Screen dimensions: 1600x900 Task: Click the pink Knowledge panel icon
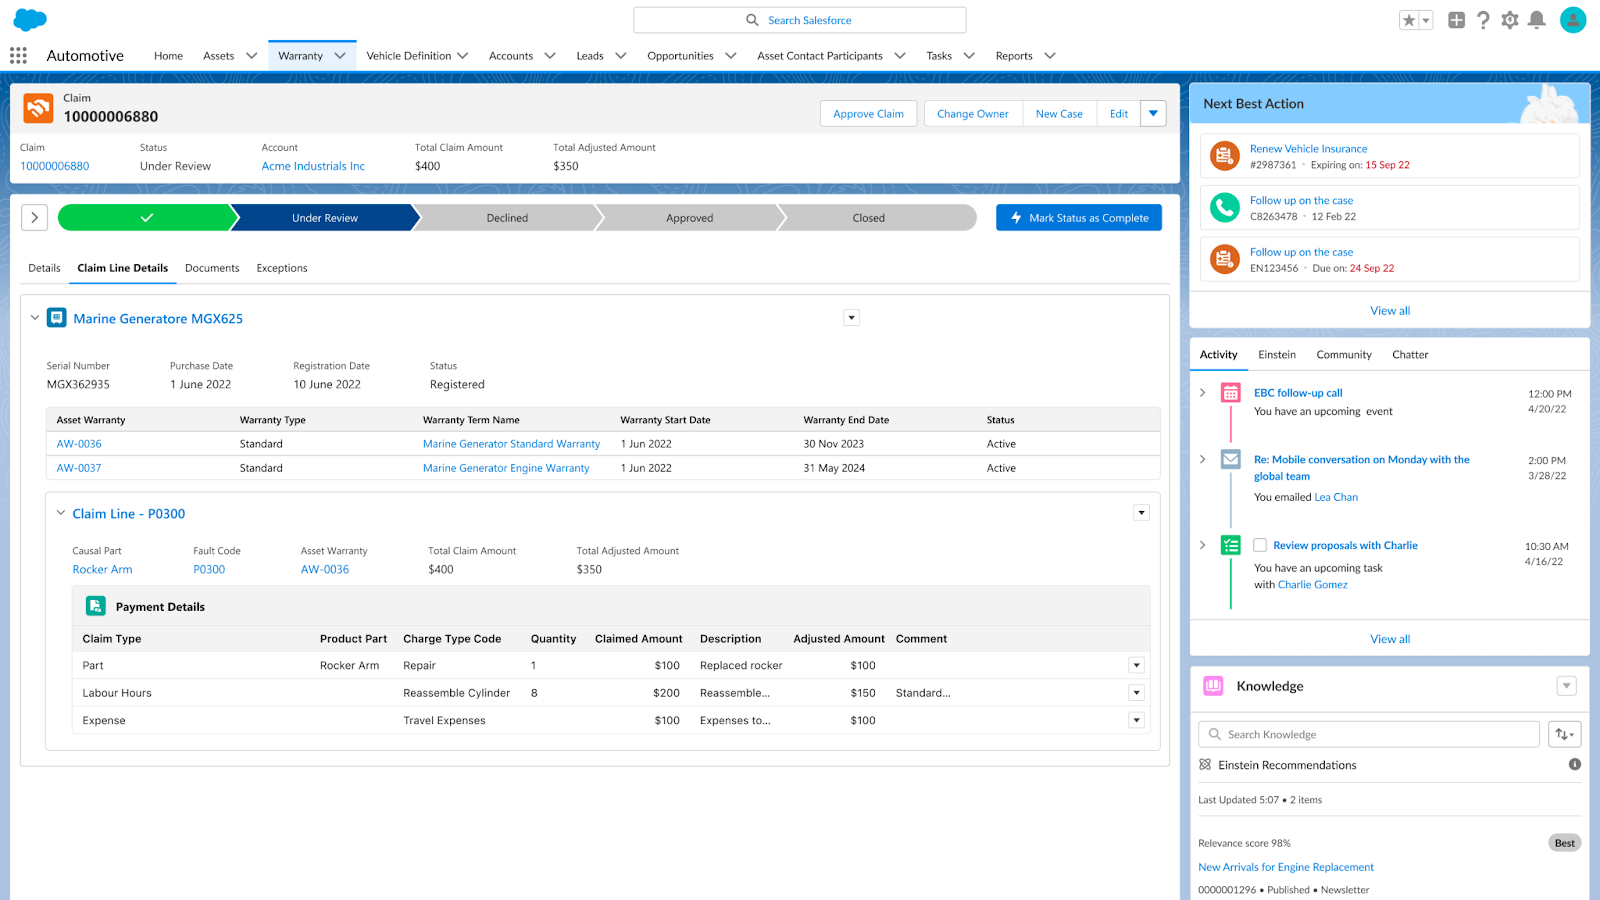click(x=1213, y=685)
